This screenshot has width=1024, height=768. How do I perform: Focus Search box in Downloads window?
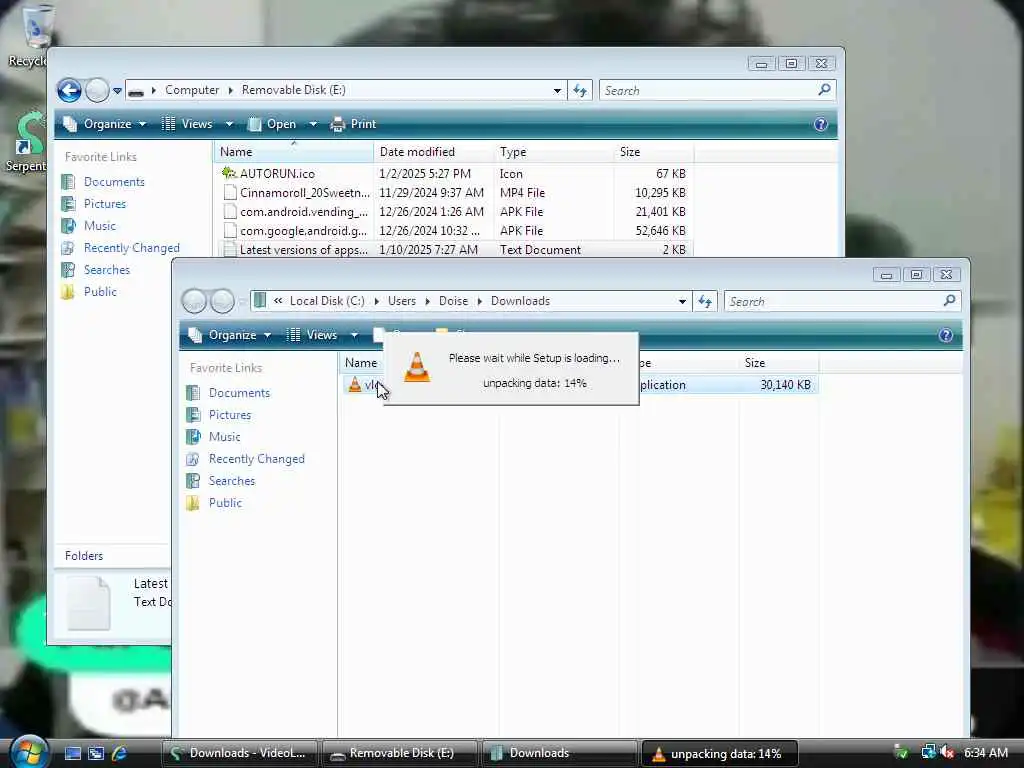(x=842, y=302)
